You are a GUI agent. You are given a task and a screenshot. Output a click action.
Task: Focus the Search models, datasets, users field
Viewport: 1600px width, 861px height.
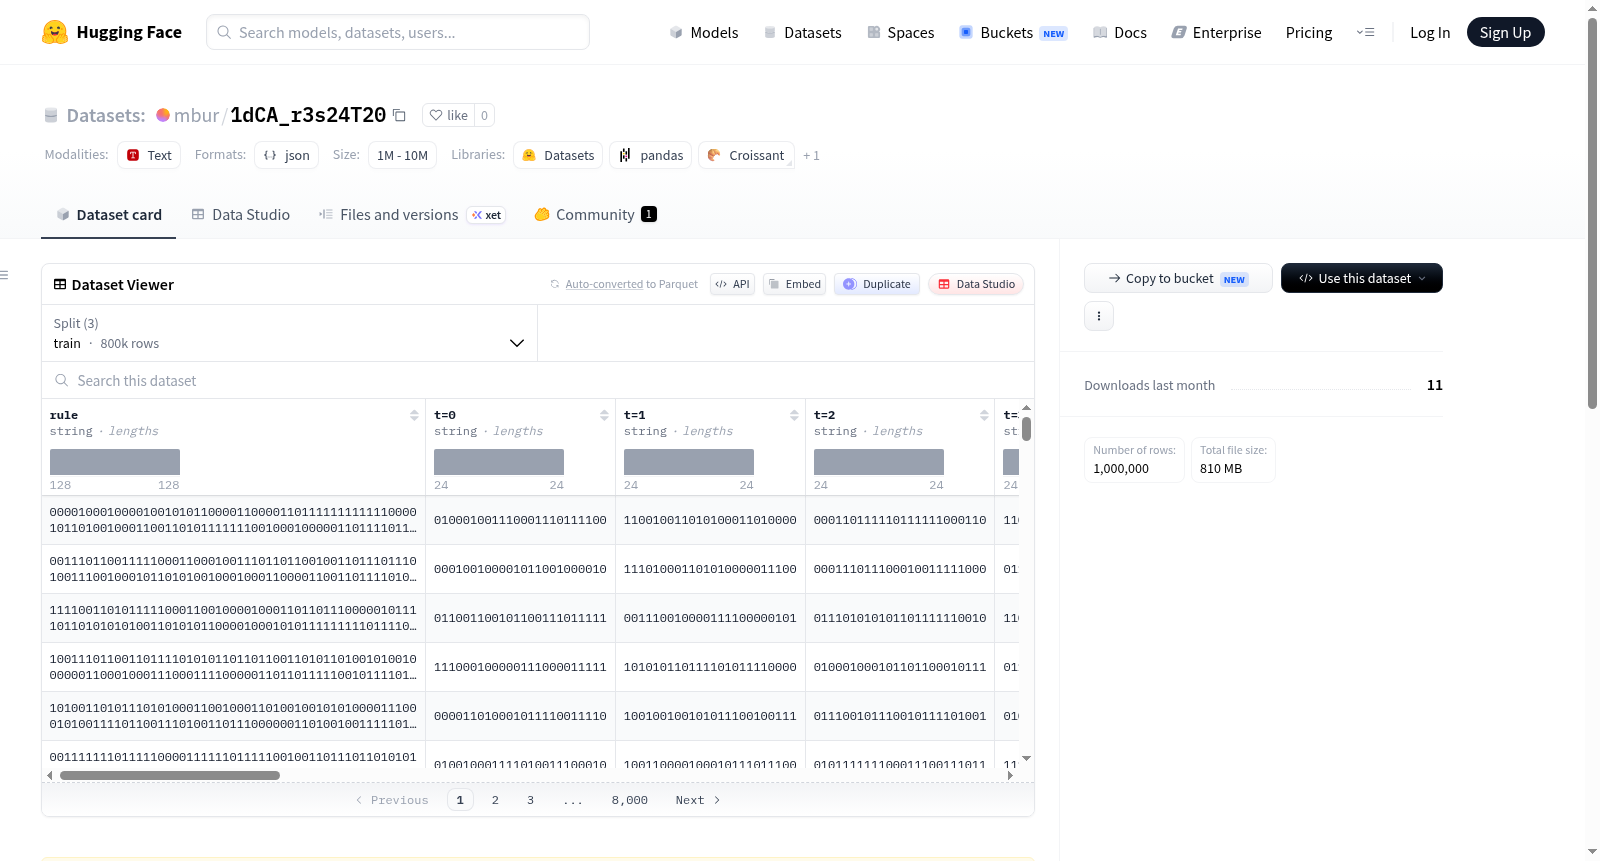(398, 32)
